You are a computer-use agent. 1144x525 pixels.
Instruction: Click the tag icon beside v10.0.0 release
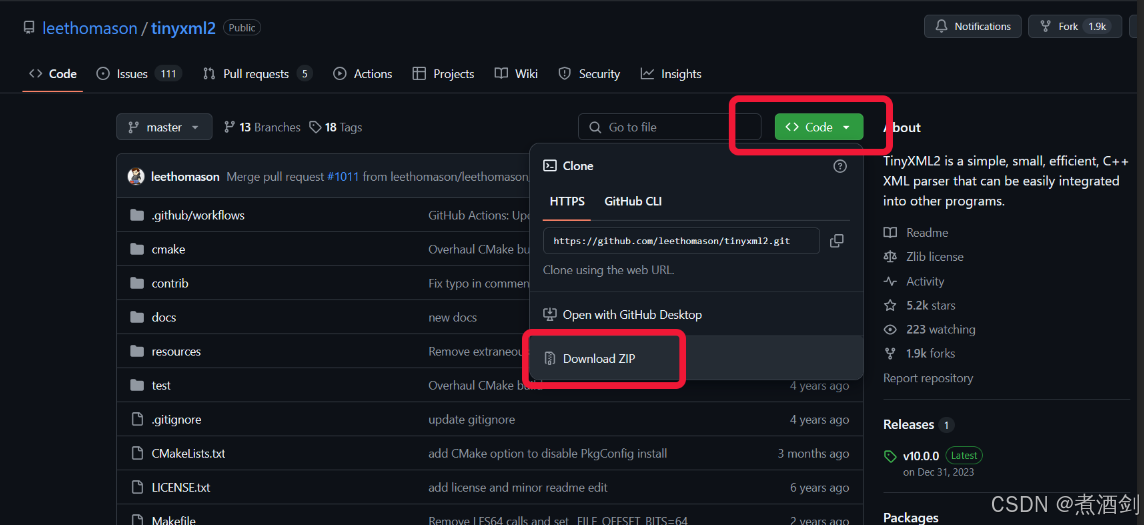[x=890, y=456]
